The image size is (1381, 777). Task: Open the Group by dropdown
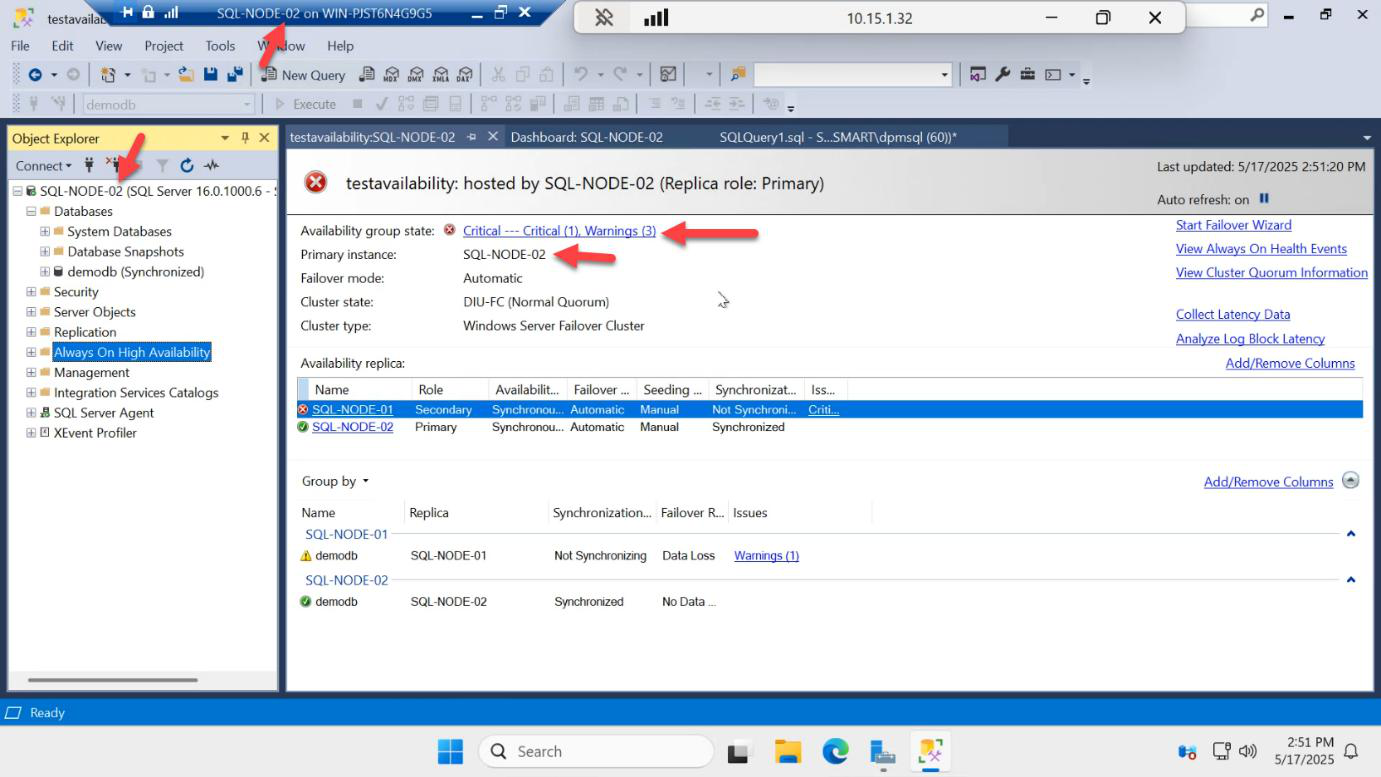(x=336, y=481)
